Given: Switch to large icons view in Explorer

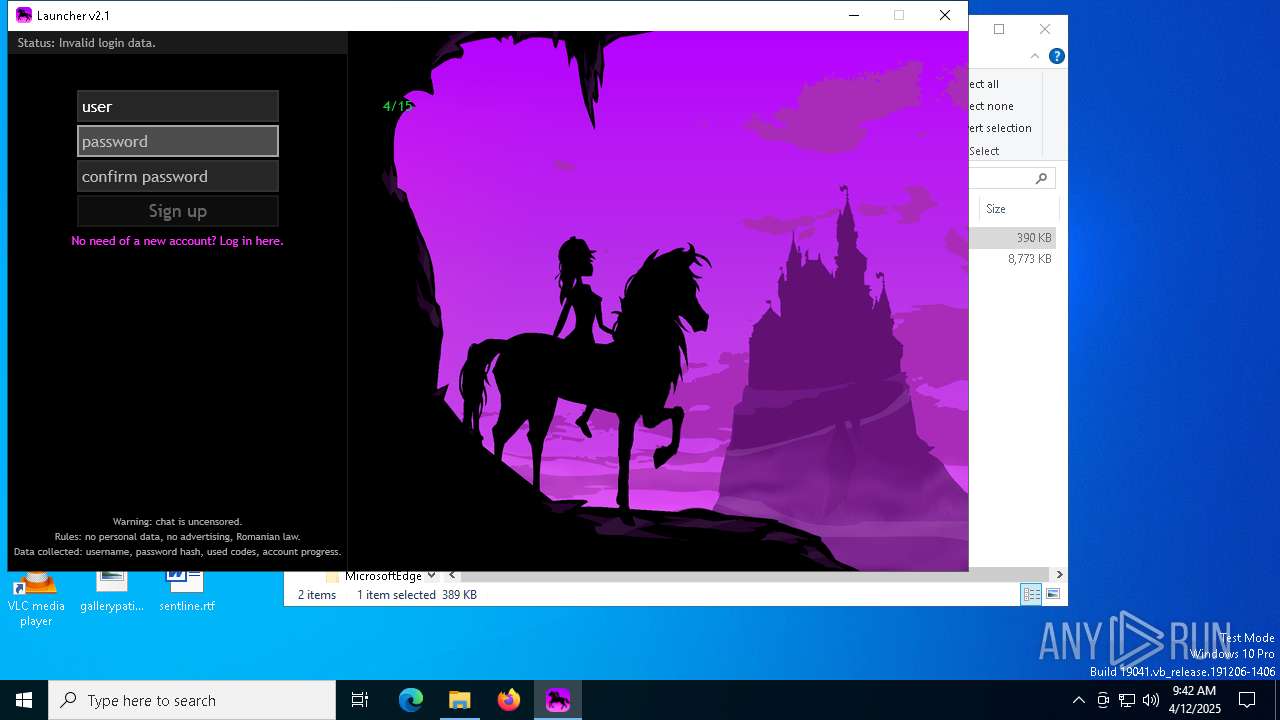Looking at the screenshot, I should 1052,594.
